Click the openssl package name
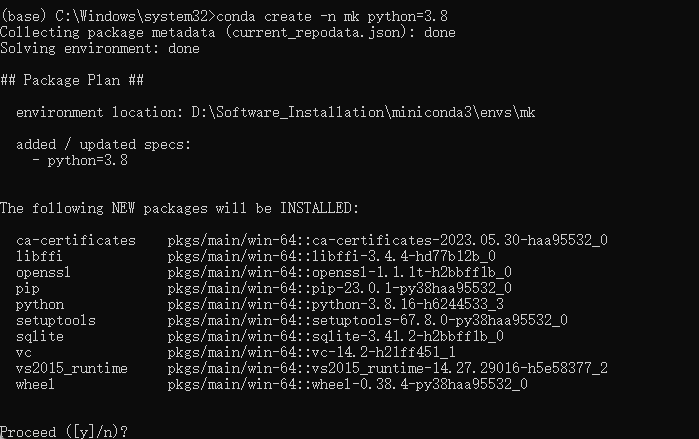This screenshot has height=439, width=699. point(43,272)
